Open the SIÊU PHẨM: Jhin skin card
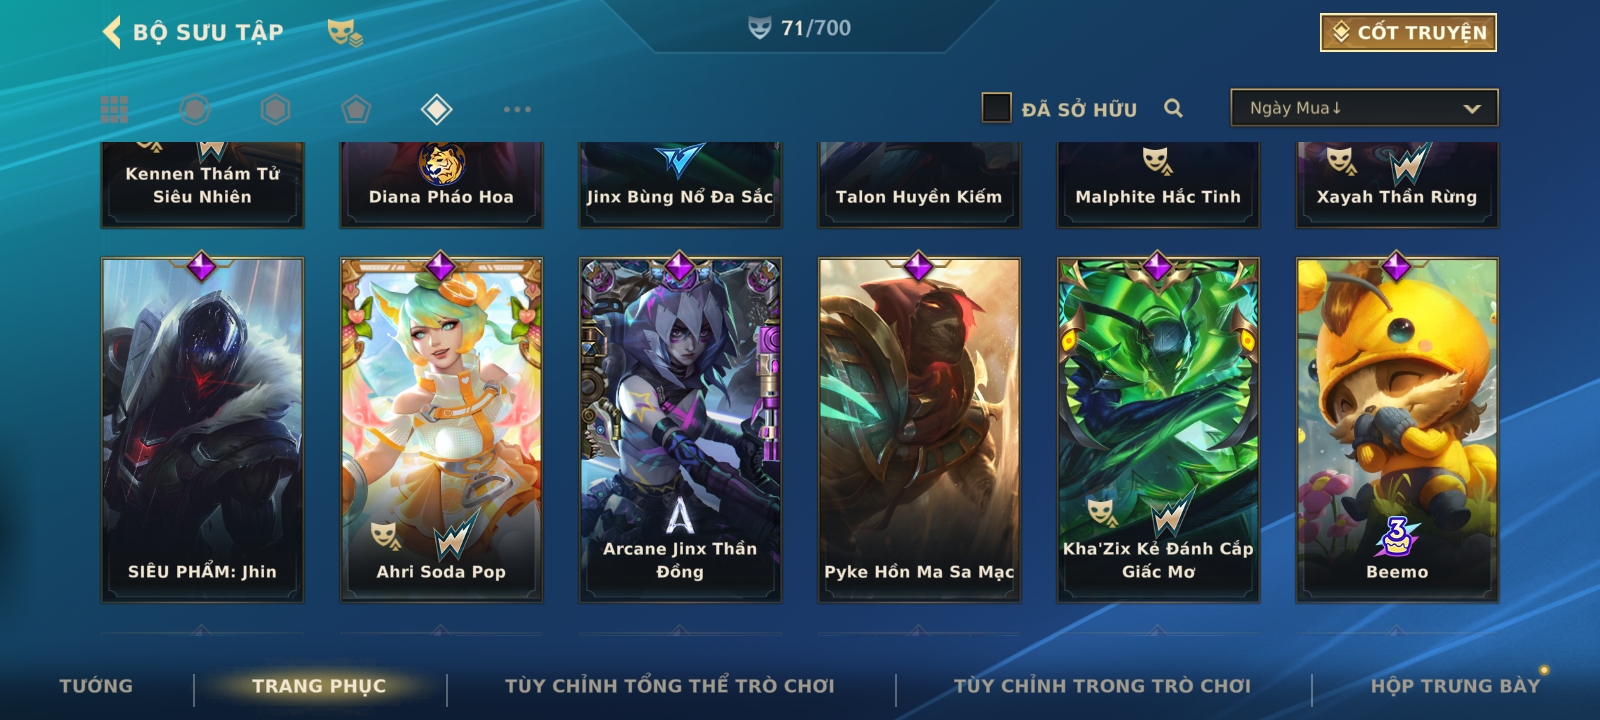The image size is (1600, 720). tap(202, 429)
